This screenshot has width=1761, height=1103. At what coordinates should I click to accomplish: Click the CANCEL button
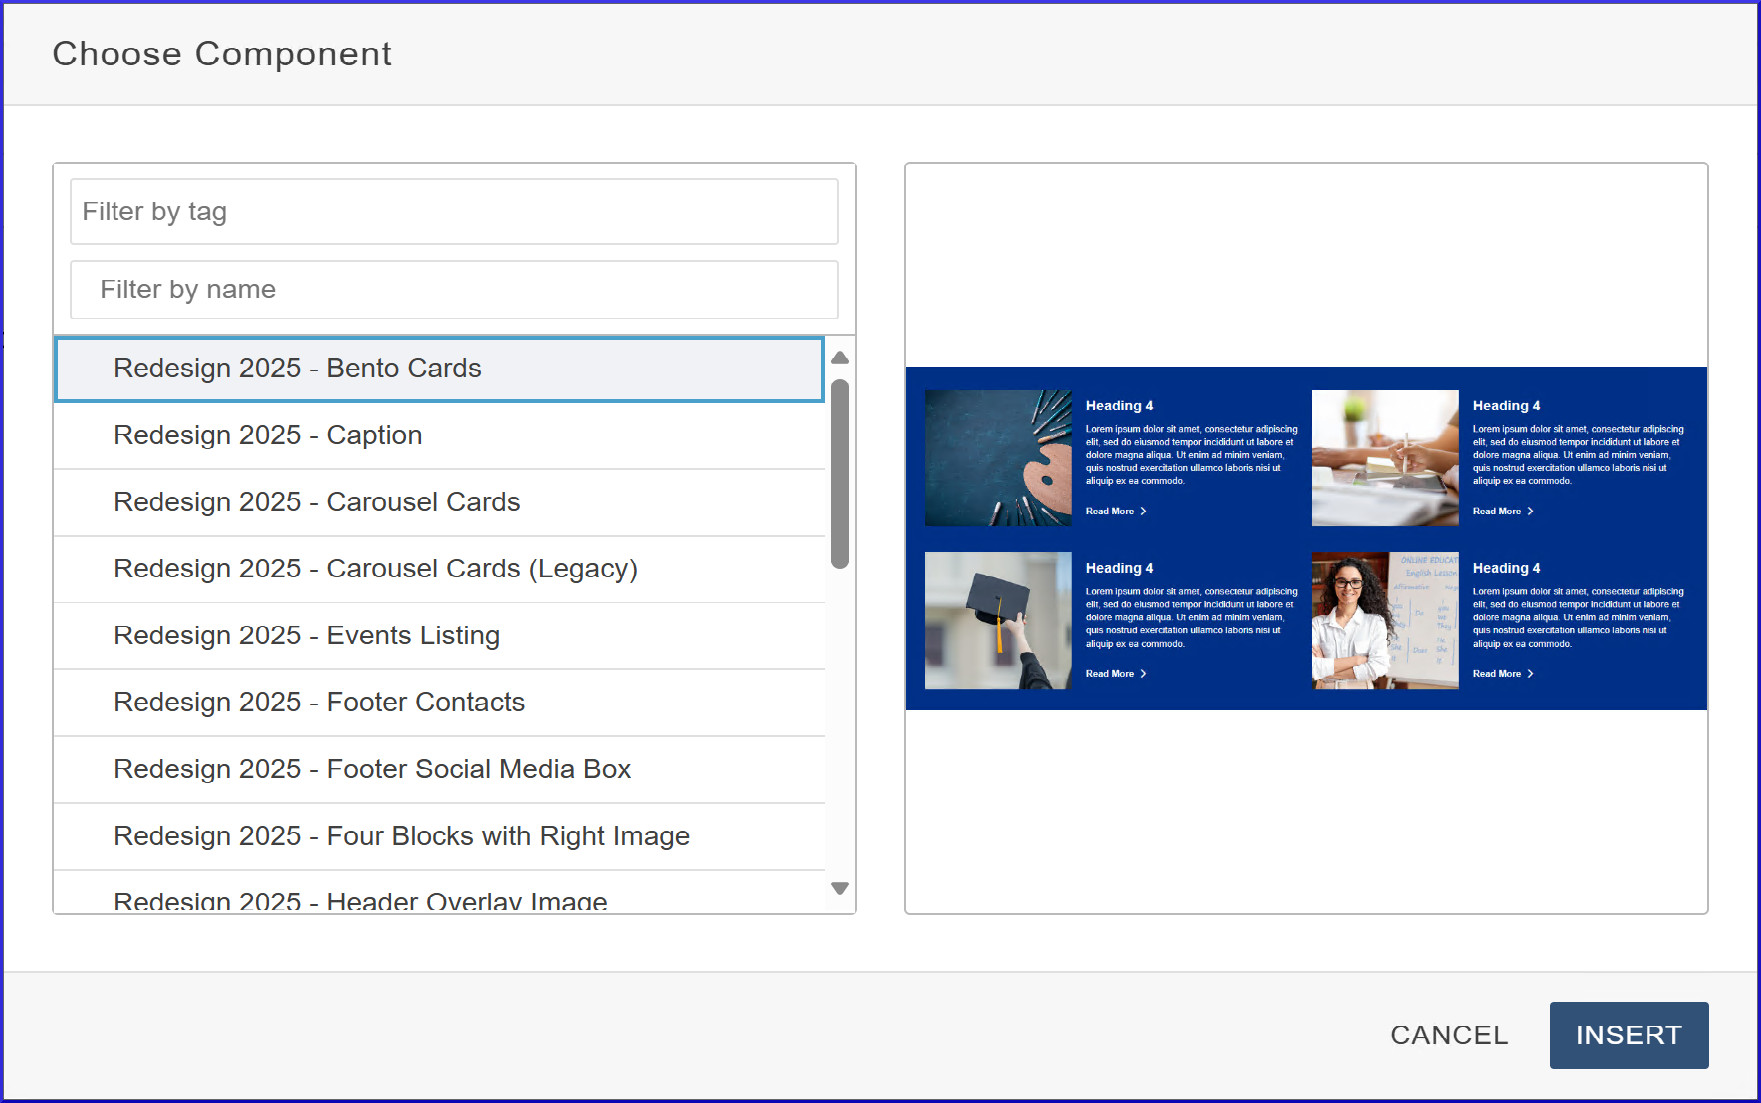[1449, 1035]
